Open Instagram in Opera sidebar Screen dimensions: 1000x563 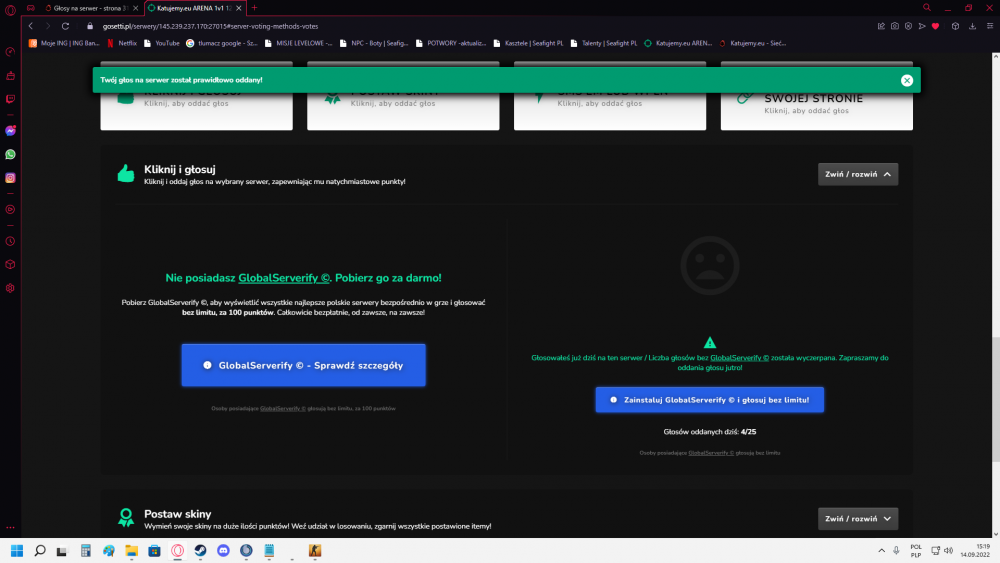click(x=10, y=178)
